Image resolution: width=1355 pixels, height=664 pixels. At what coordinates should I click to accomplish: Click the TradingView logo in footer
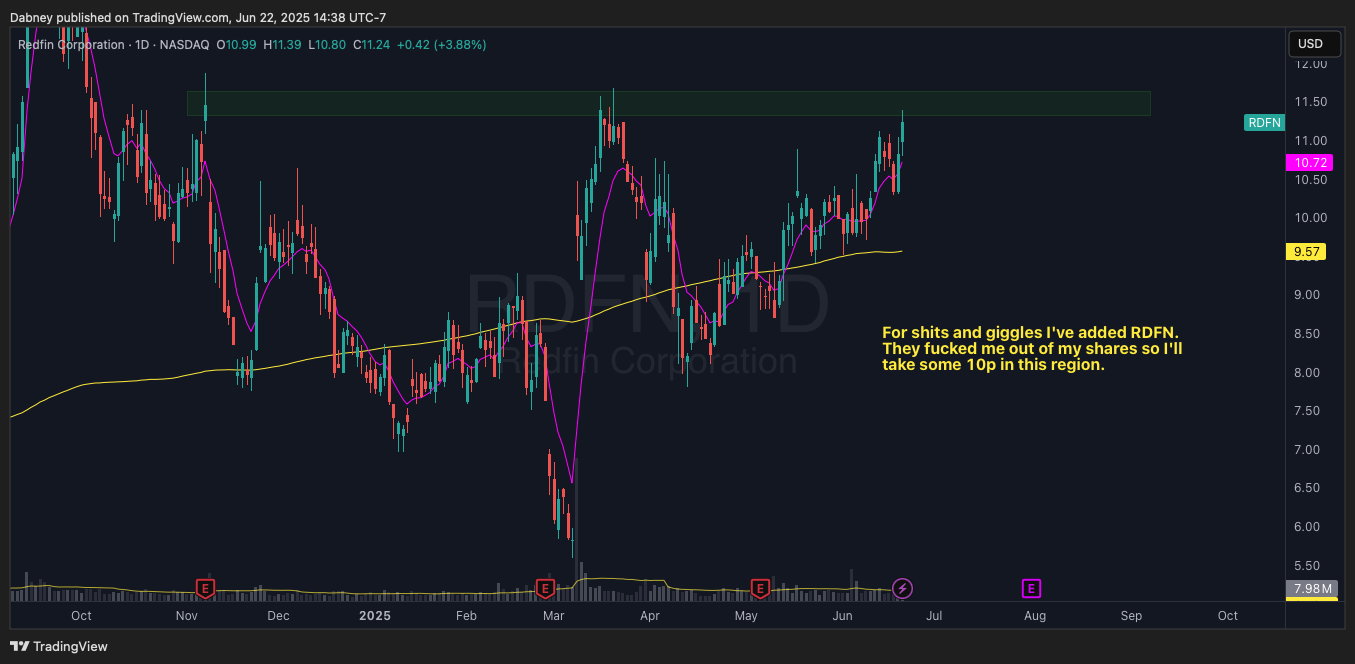click(x=59, y=646)
